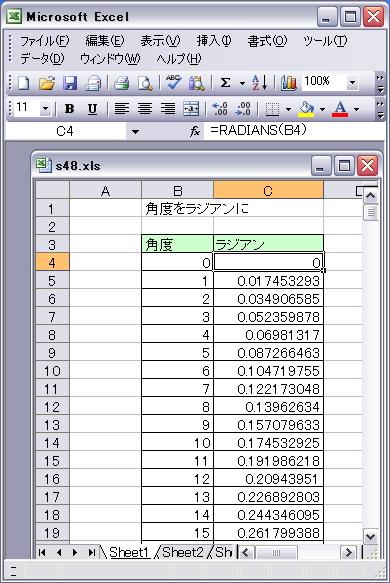Viewport: 390px width, 583px height.
Task: Apply the Fill Color paint bucket
Action: [x=306, y=109]
